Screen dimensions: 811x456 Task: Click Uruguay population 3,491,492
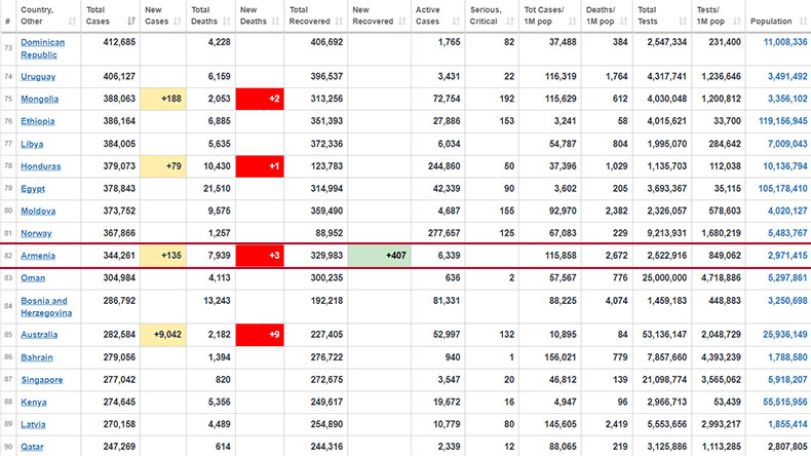(x=787, y=77)
